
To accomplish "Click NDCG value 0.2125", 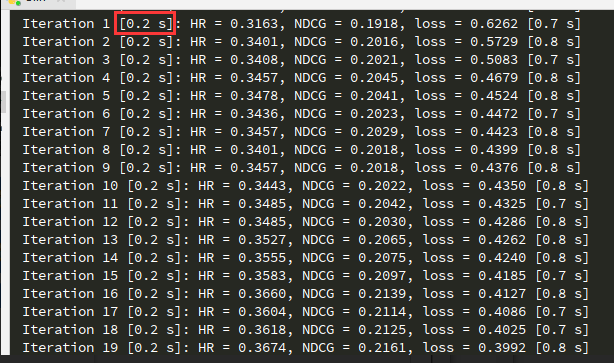I will pyautogui.click(x=382, y=330).
